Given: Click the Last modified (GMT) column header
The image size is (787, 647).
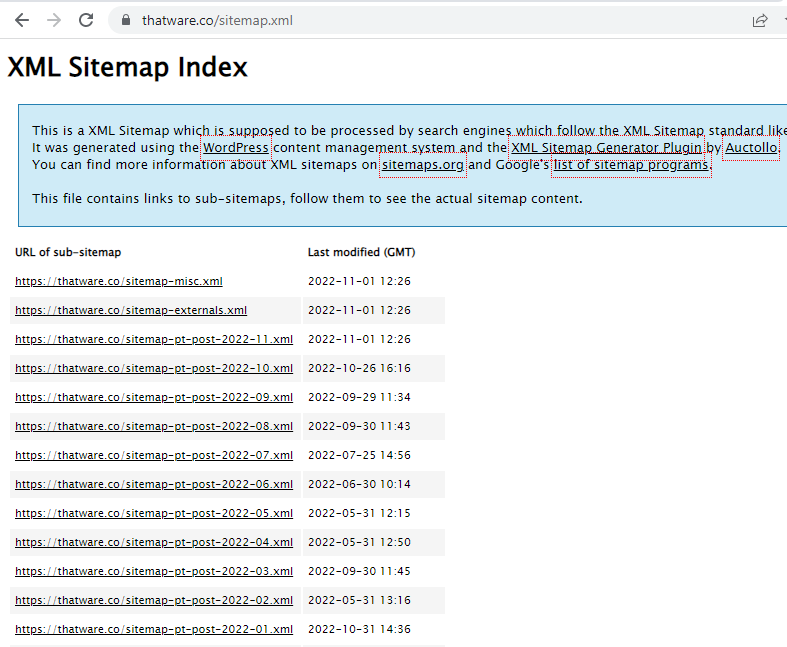Looking at the screenshot, I should 361,252.
